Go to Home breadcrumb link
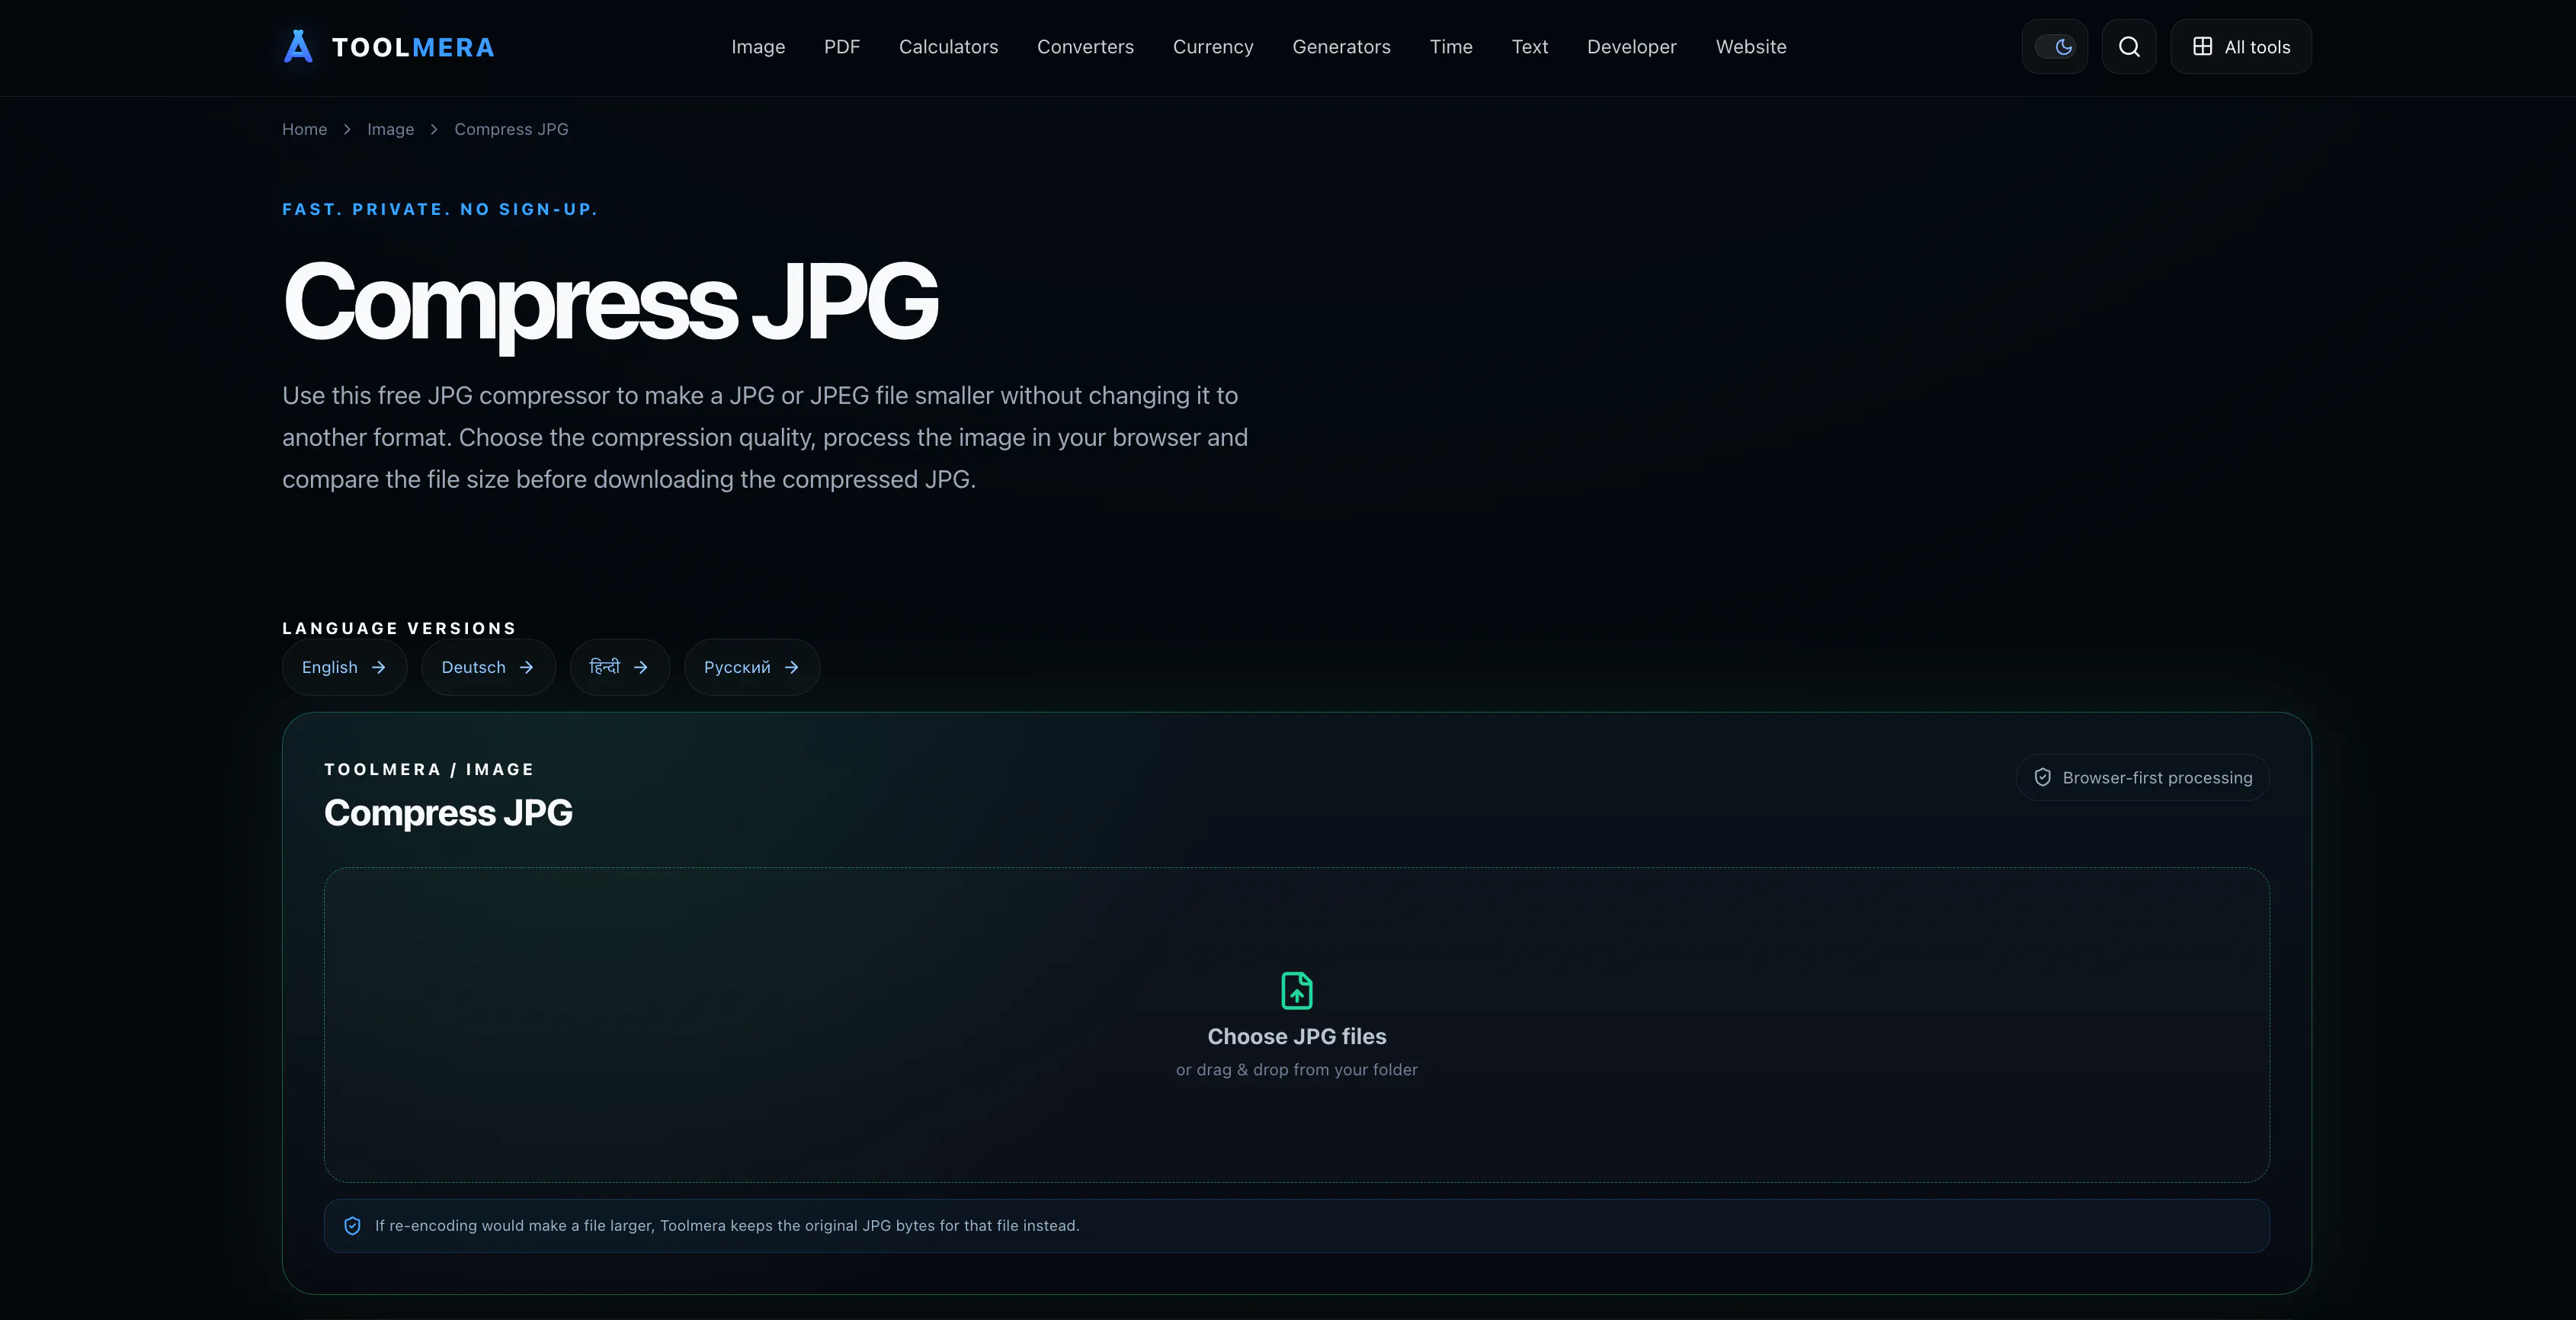The height and width of the screenshot is (1320, 2576). click(304, 129)
